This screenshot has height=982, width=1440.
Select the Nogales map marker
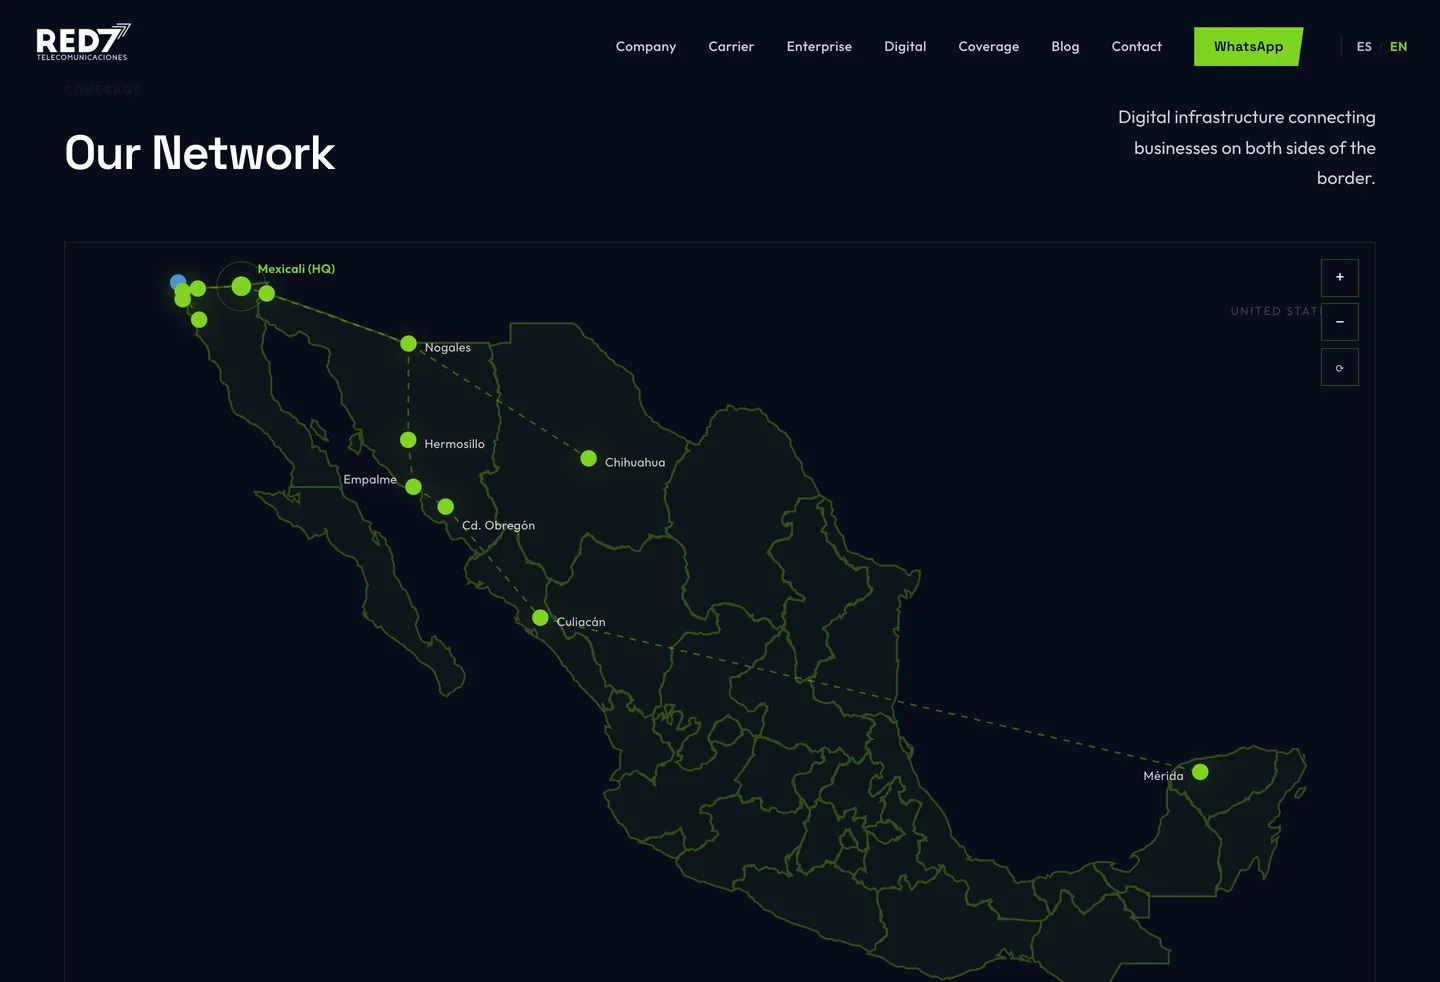(408, 344)
